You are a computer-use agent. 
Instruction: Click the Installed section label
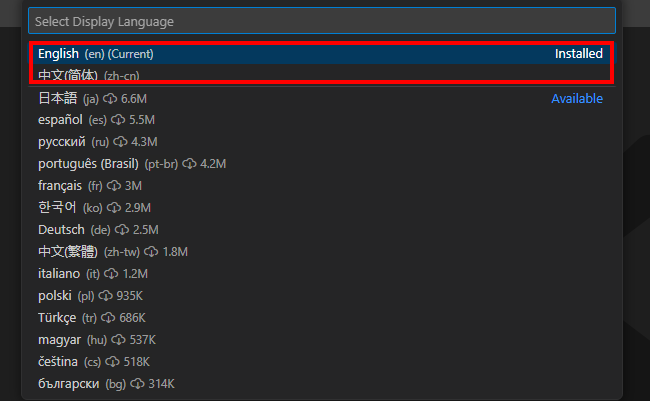[x=579, y=54]
